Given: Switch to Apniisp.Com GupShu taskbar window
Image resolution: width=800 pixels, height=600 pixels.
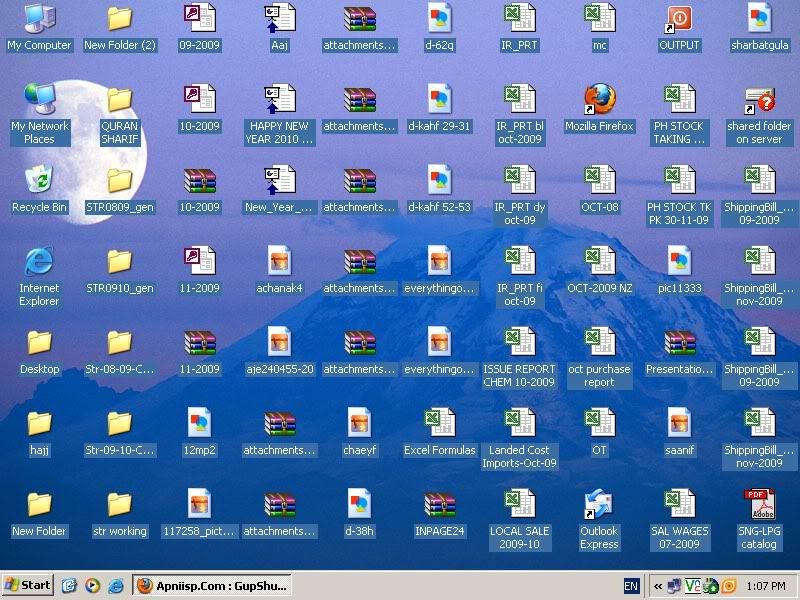Looking at the screenshot, I should click(212, 586).
